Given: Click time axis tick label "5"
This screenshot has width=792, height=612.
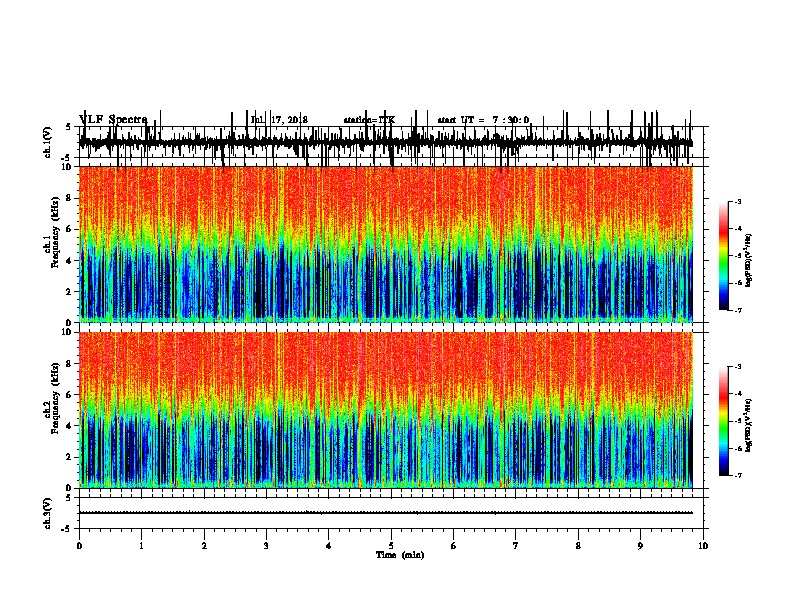Looking at the screenshot, I should click(x=391, y=546).
